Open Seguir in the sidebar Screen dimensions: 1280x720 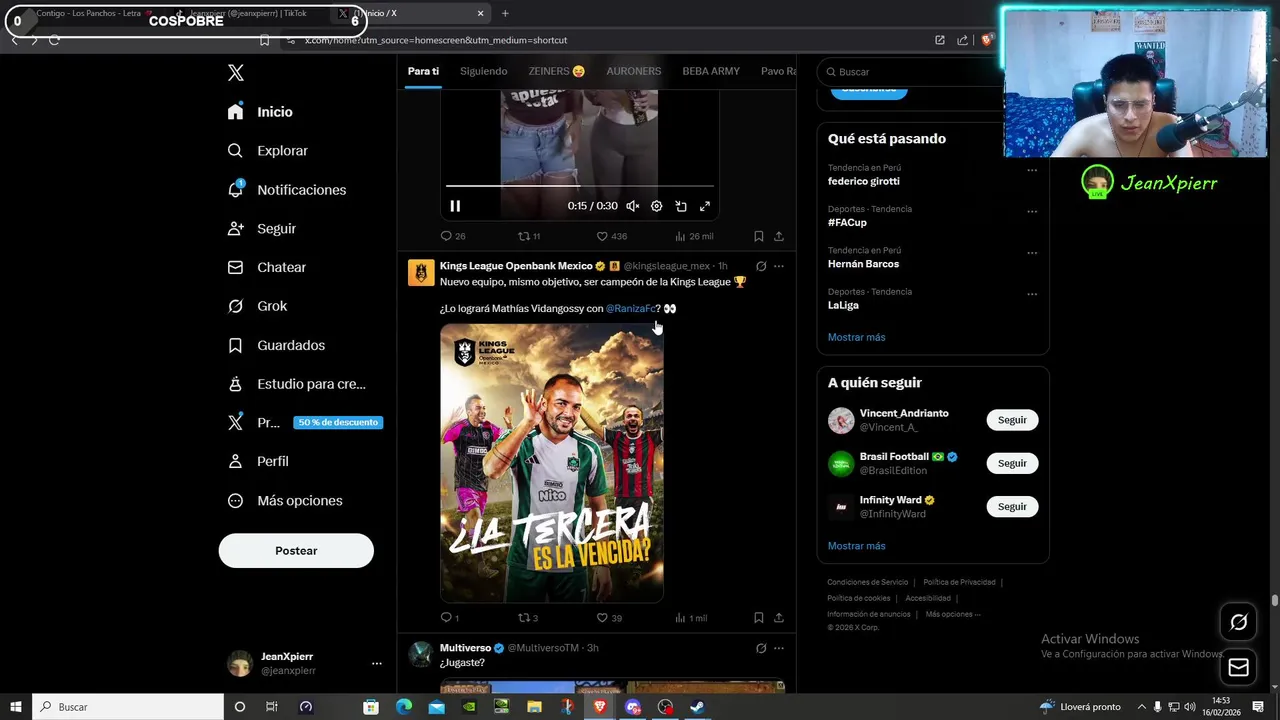261,229
